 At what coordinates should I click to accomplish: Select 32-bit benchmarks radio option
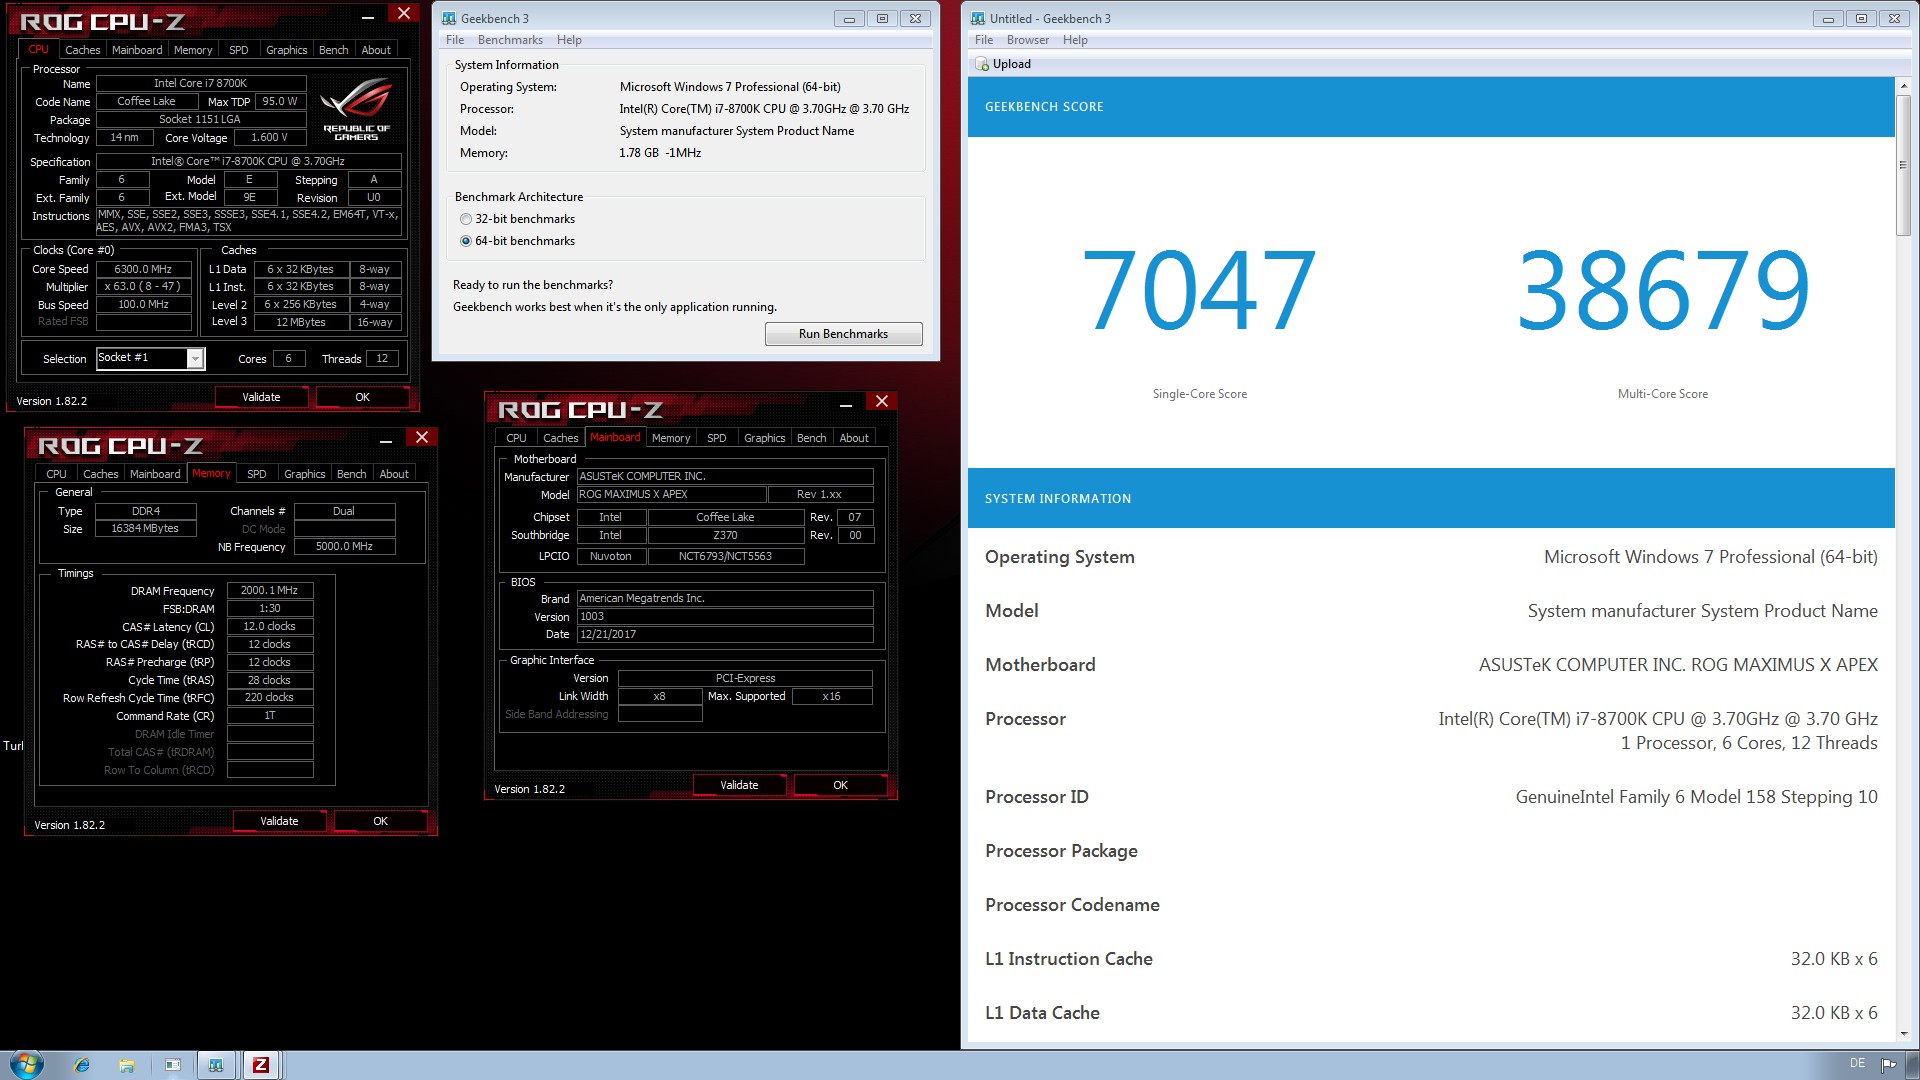tap(466, 219)
